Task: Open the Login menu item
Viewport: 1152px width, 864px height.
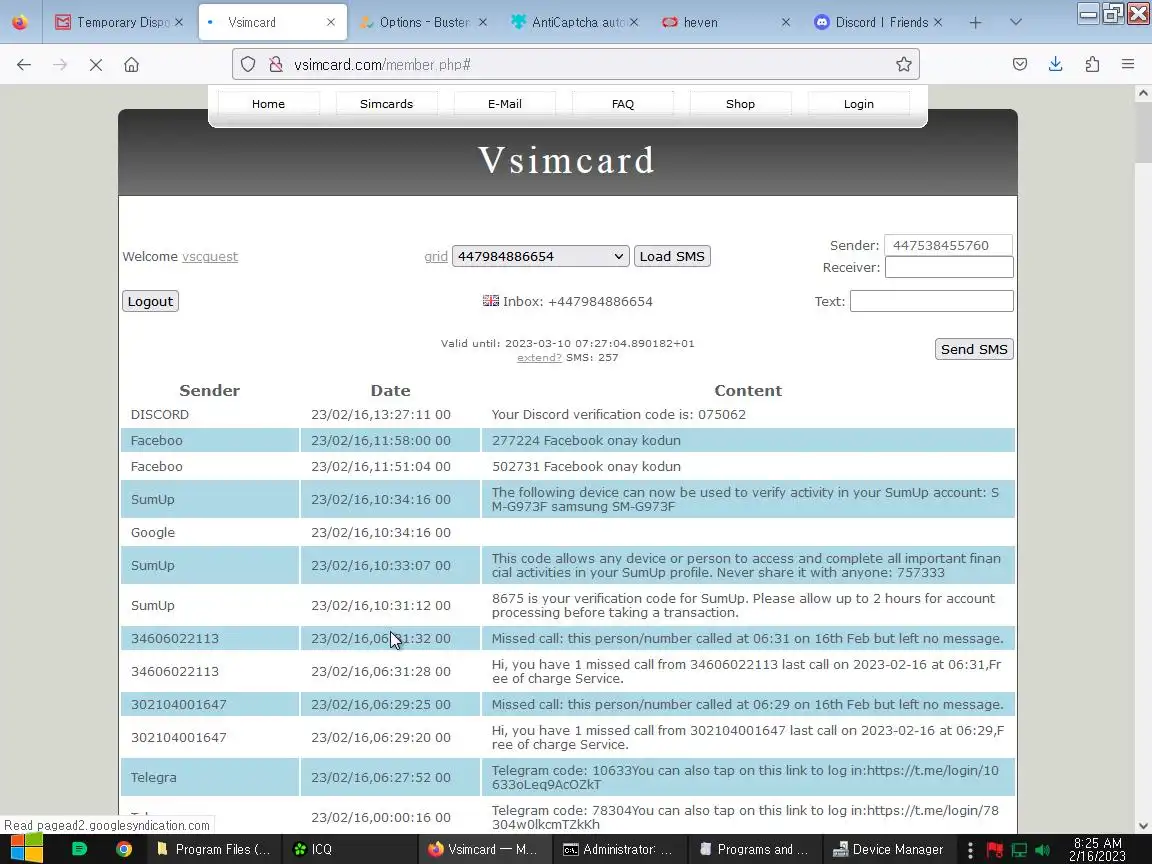Action: [859, 104]
